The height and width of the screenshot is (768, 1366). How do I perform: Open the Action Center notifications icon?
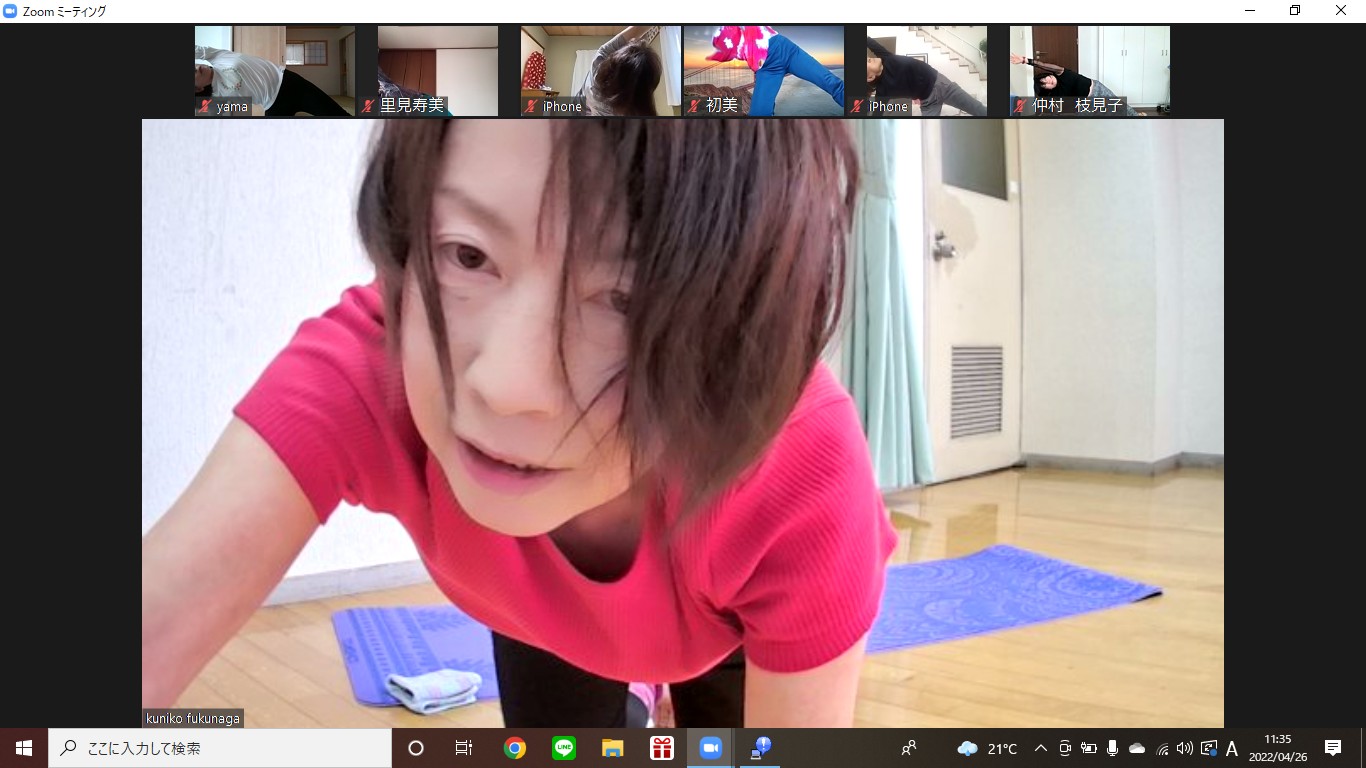click(x=1333, y=748)
